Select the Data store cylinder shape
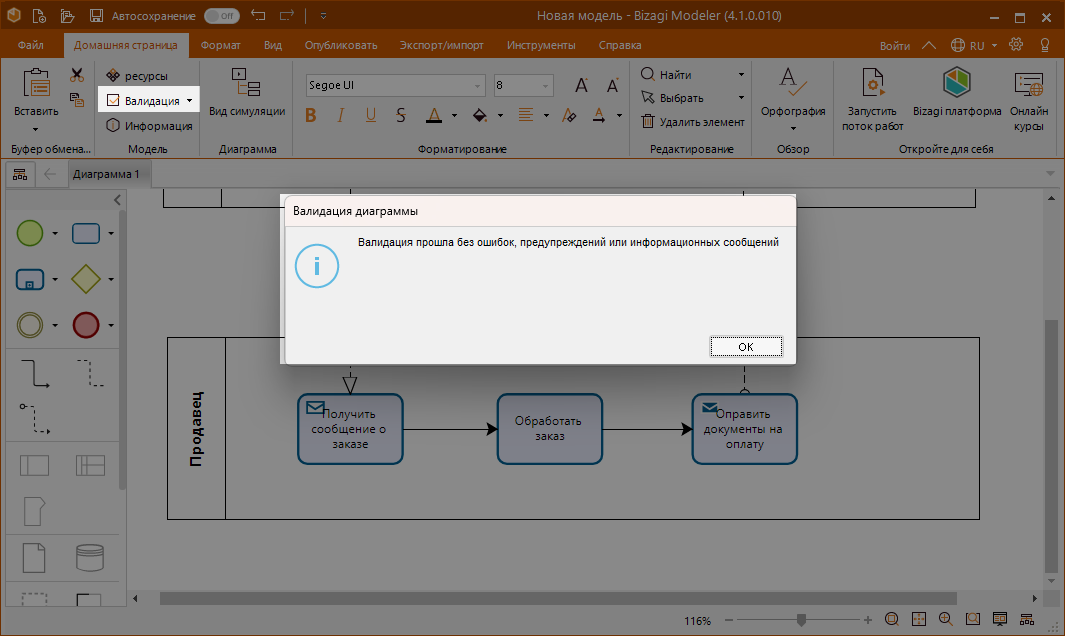 [x=89, y=558]
